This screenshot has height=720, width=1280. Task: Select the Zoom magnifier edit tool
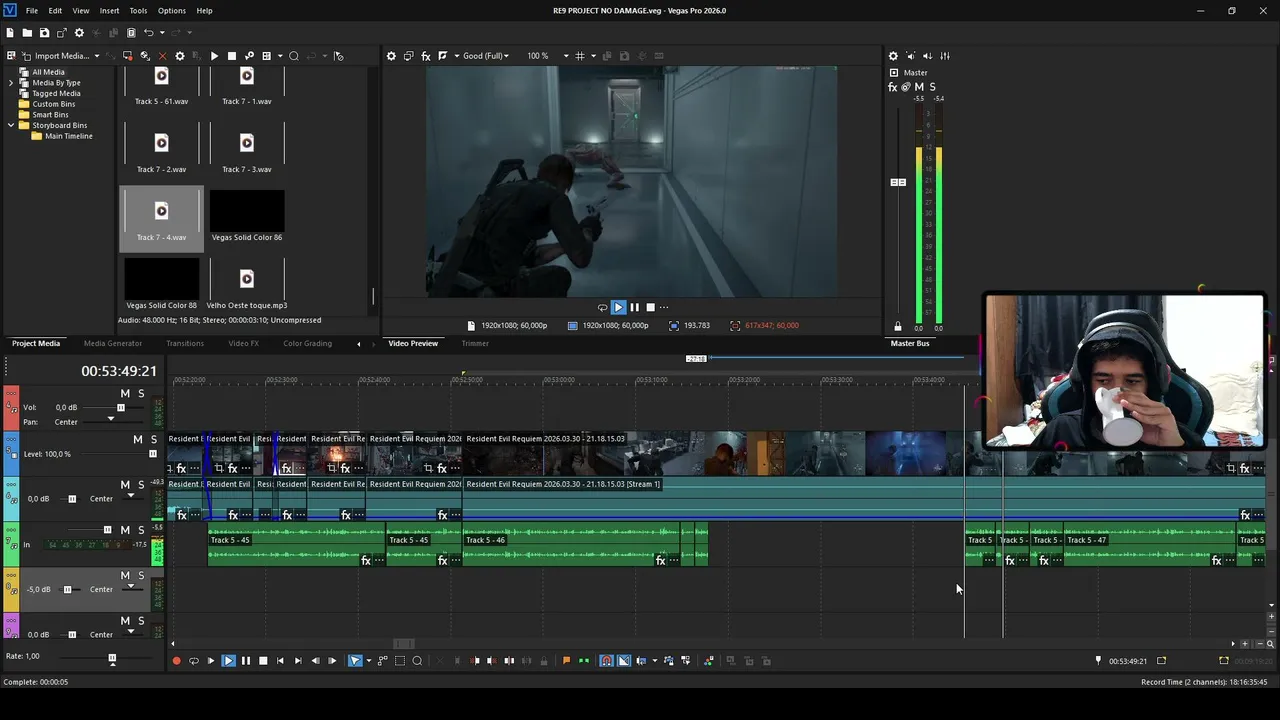pyautogui.click(x=418, y=661)
